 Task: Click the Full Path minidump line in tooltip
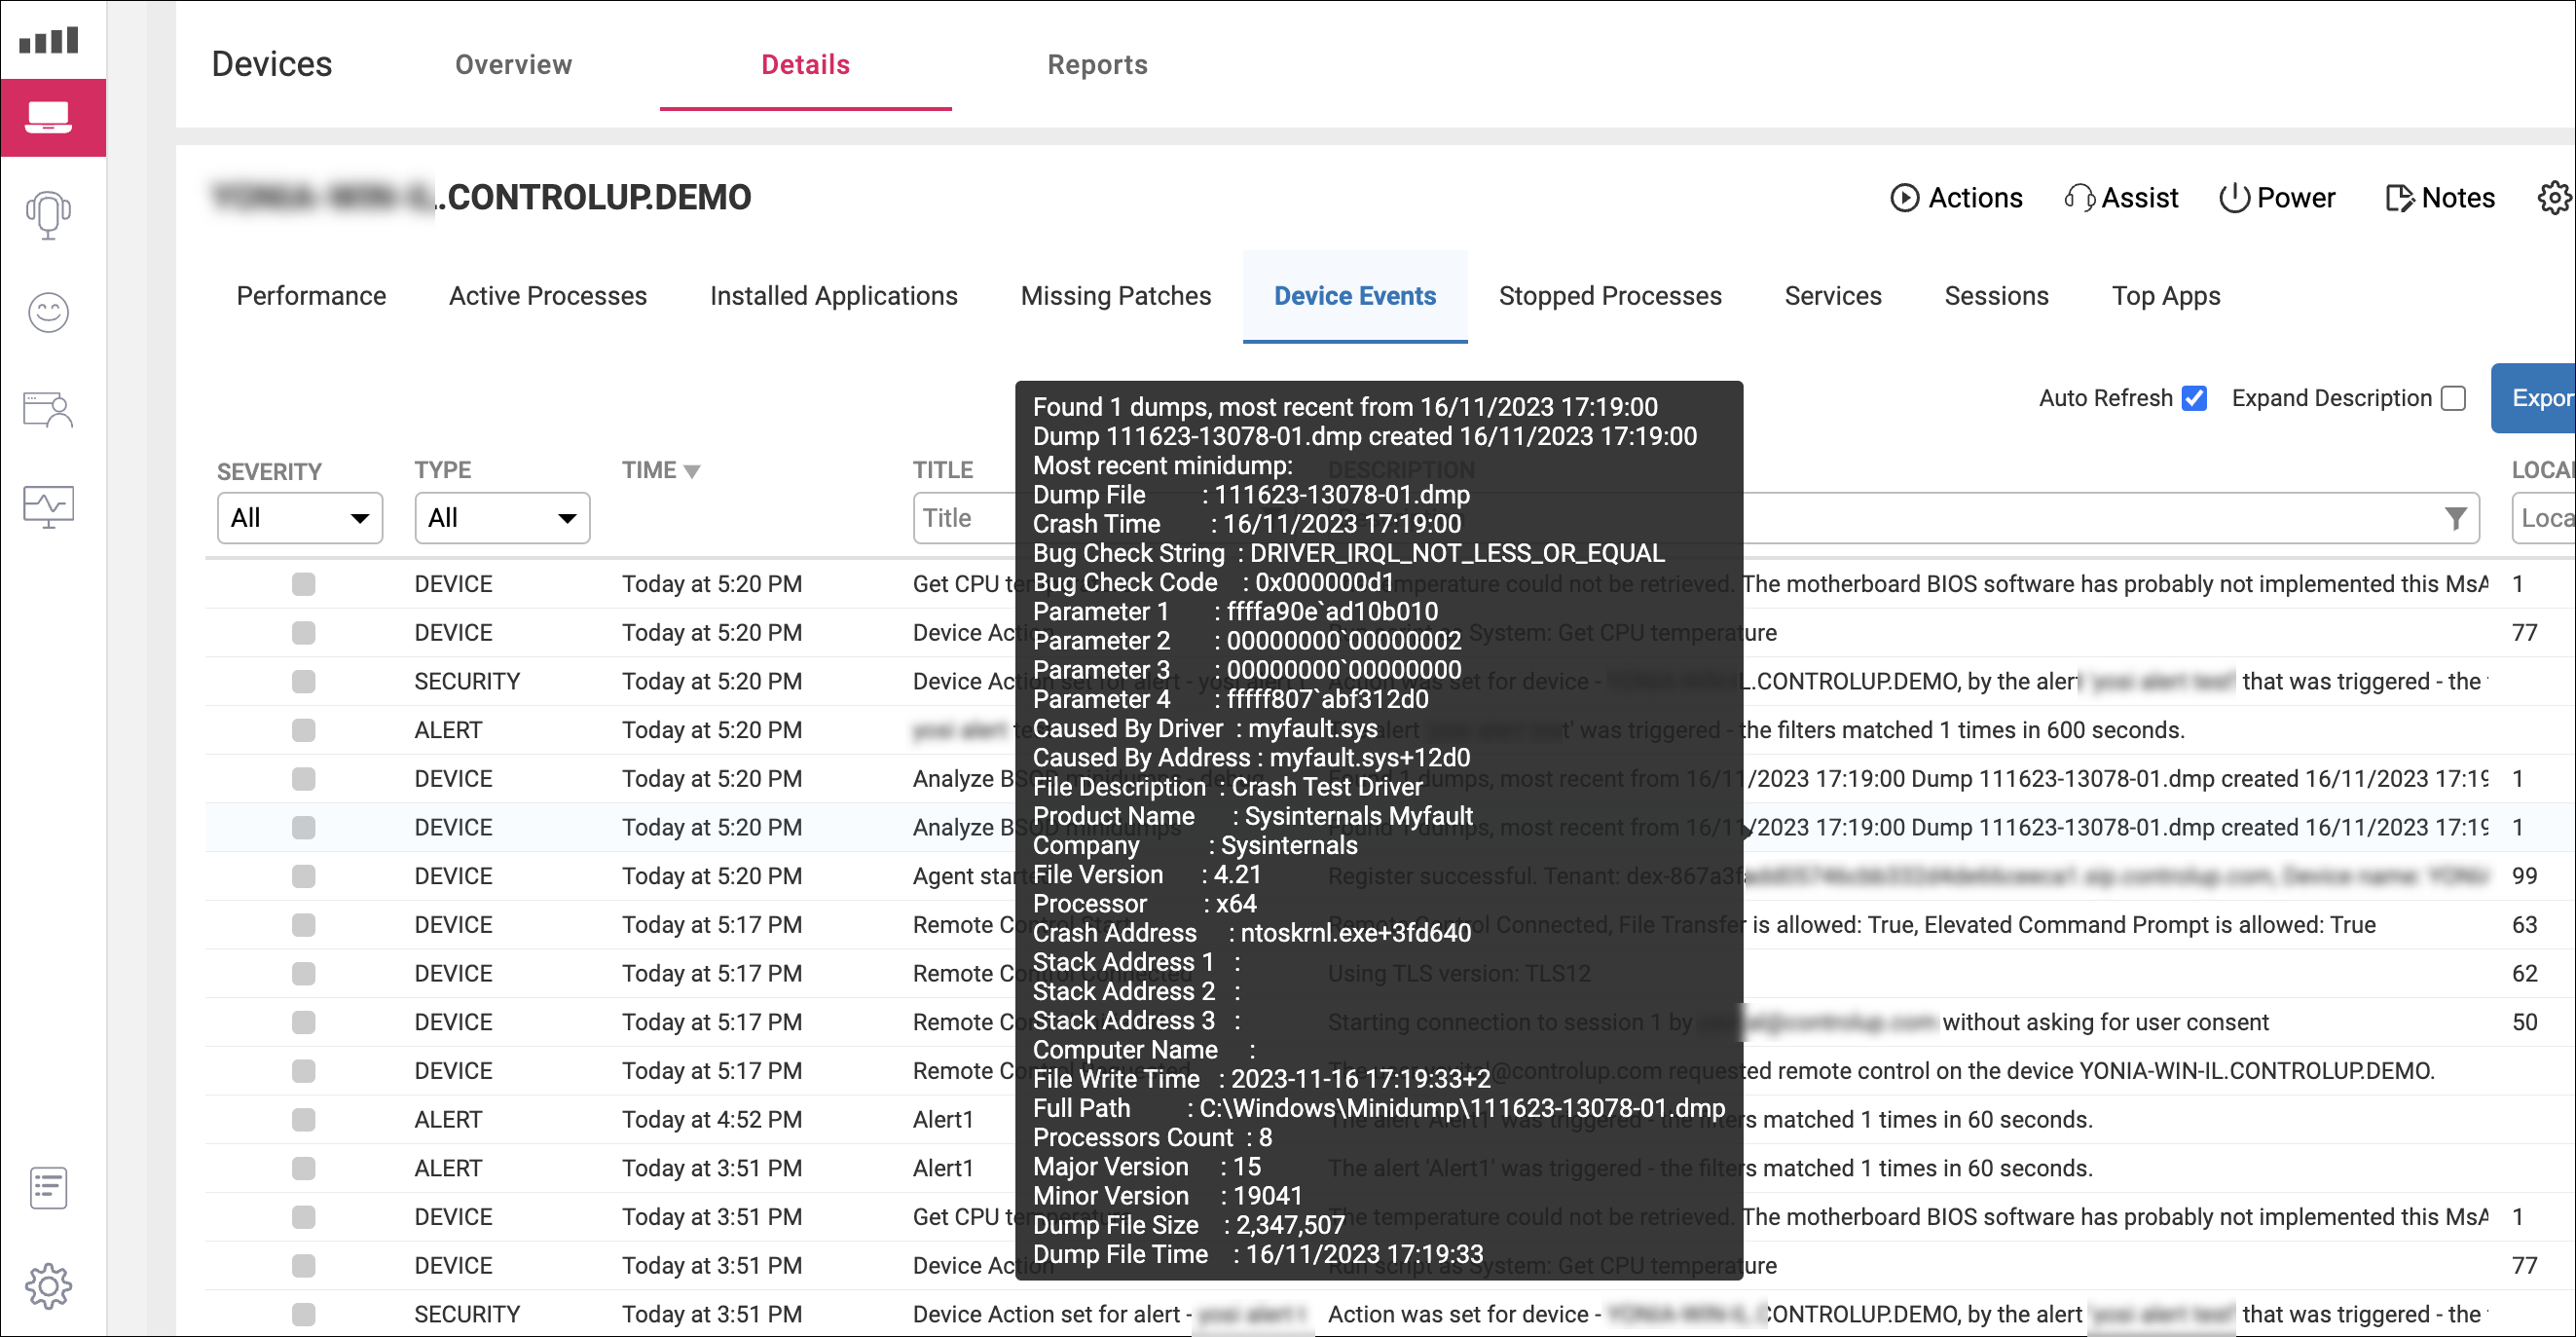click(x=1379, y=1109)
